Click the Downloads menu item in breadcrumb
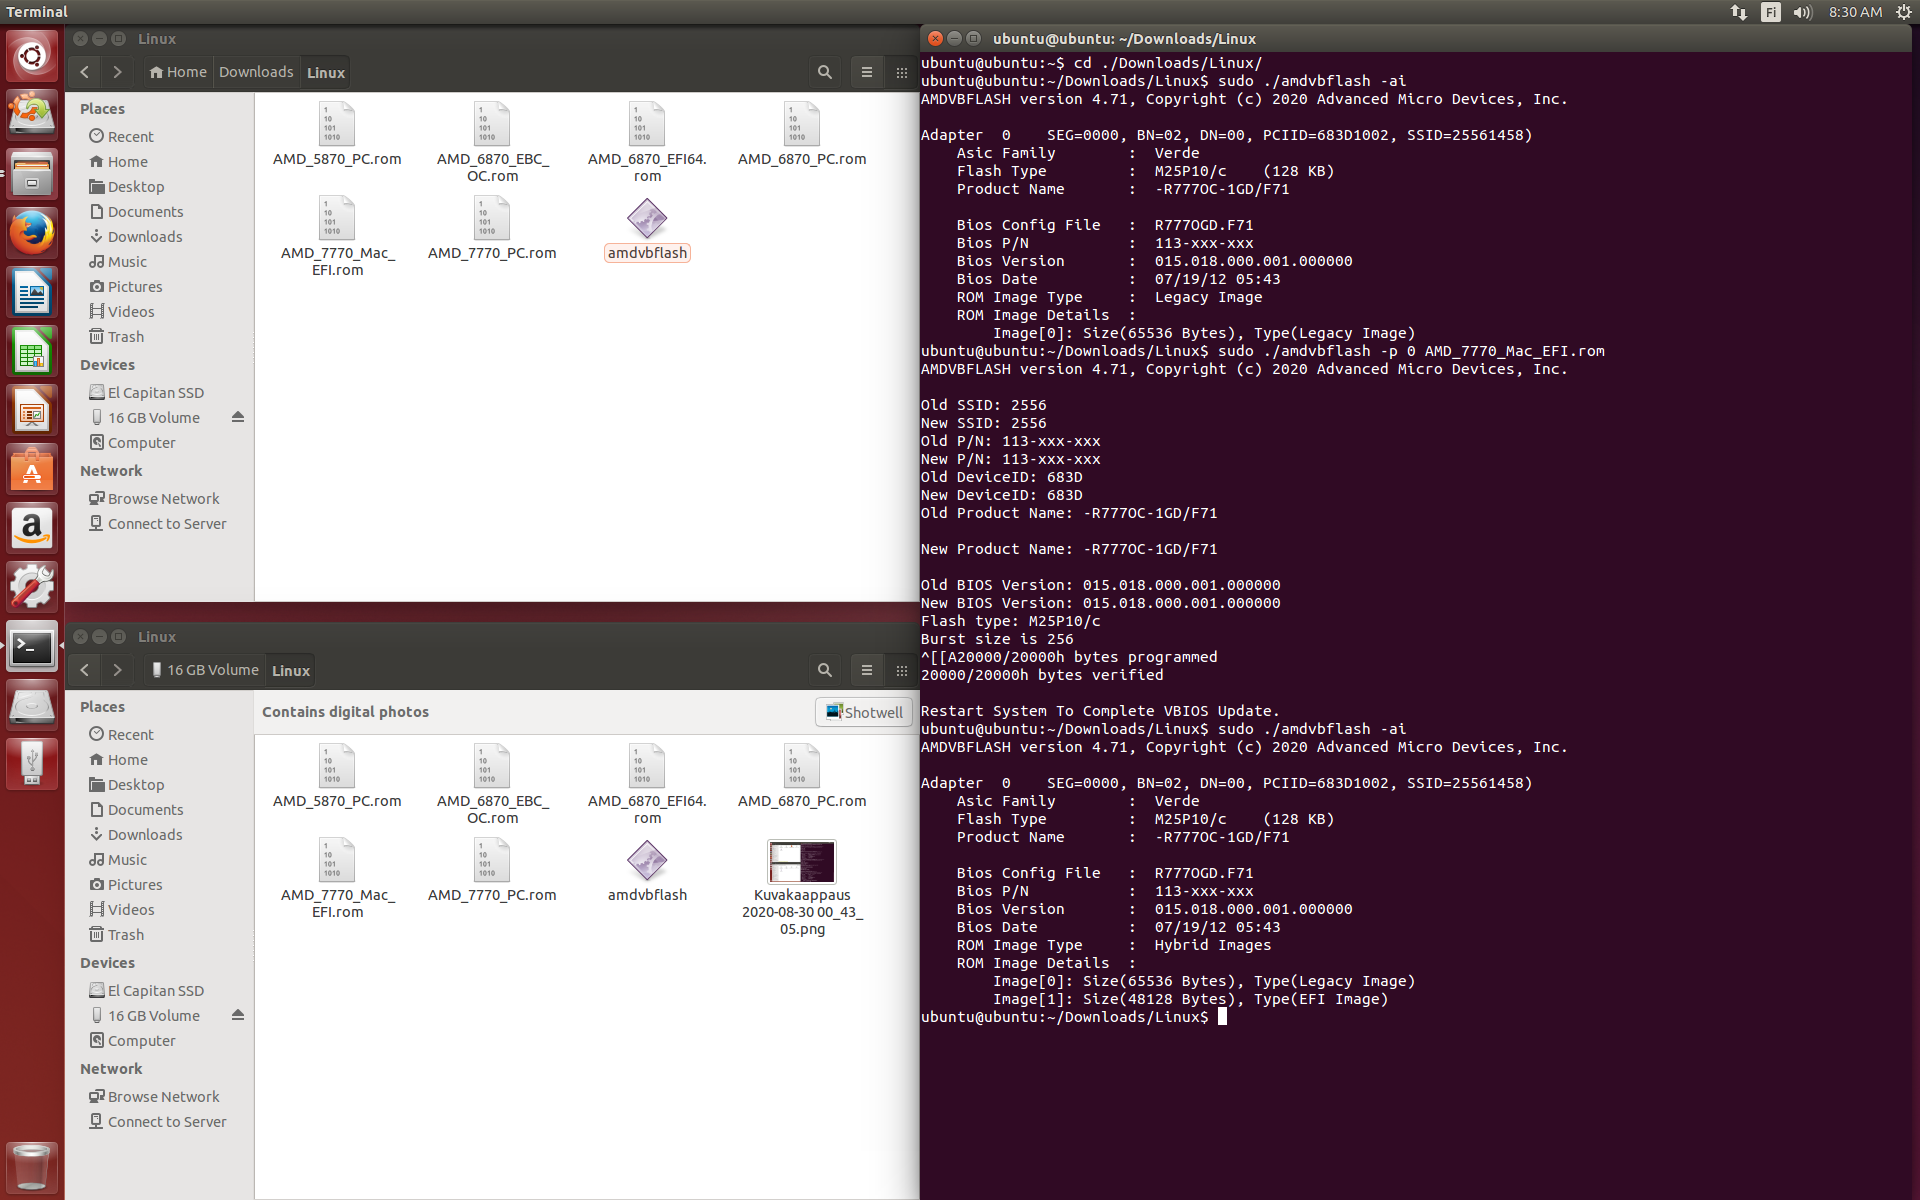This screenshot has height=1200, width=1920. pos(256,72)
